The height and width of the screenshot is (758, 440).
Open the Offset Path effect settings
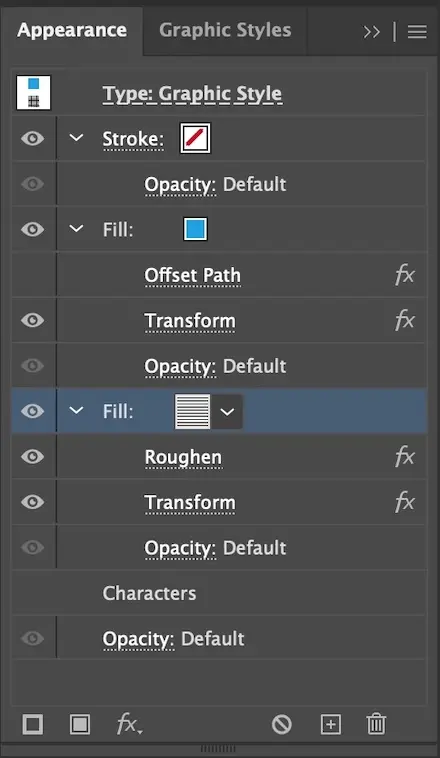click(x=192, y=276)
